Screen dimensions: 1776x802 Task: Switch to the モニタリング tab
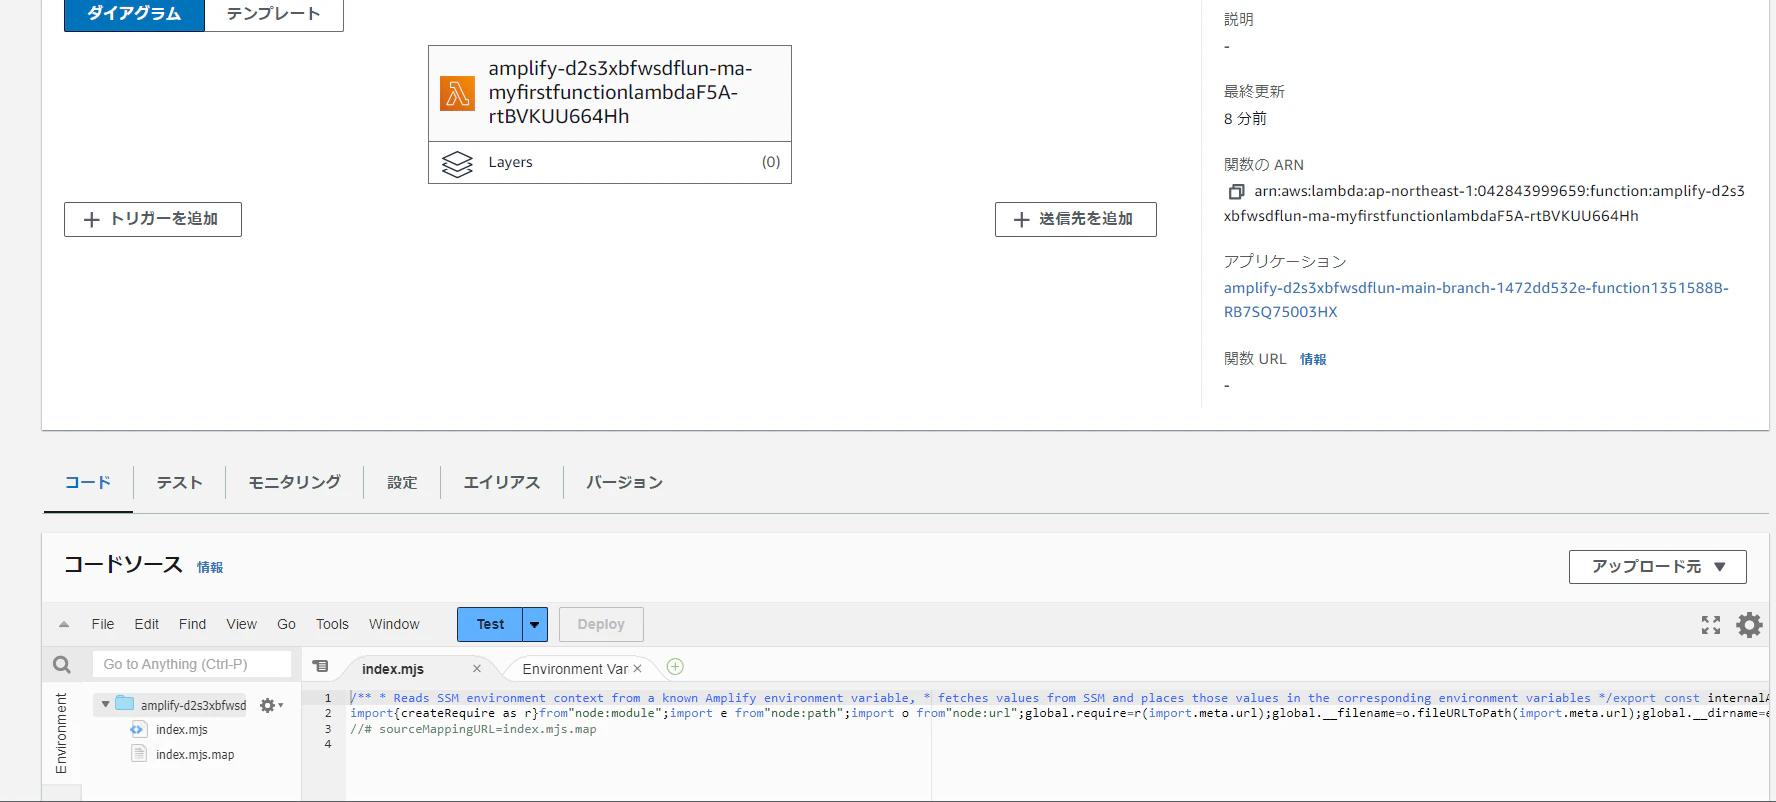click(x=295, y=483)
